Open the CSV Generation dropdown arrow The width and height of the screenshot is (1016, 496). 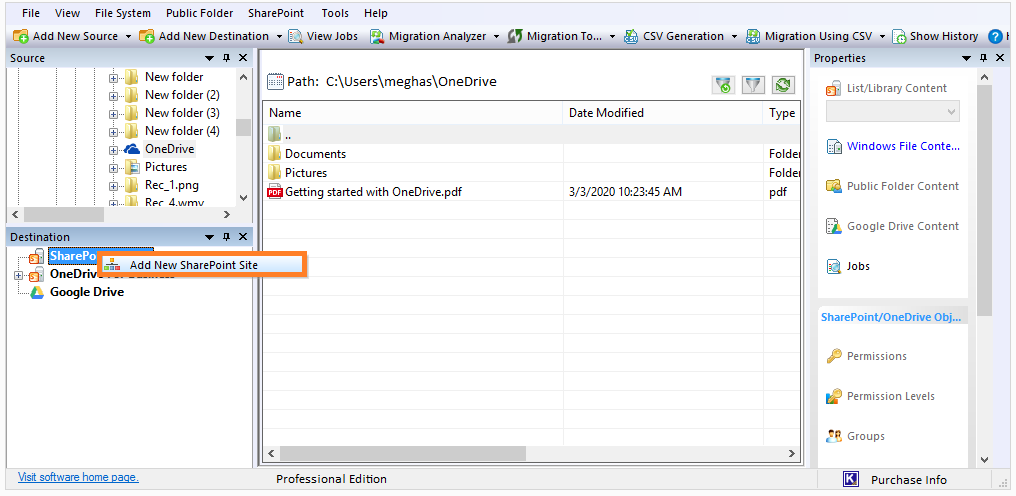point(735,36)
